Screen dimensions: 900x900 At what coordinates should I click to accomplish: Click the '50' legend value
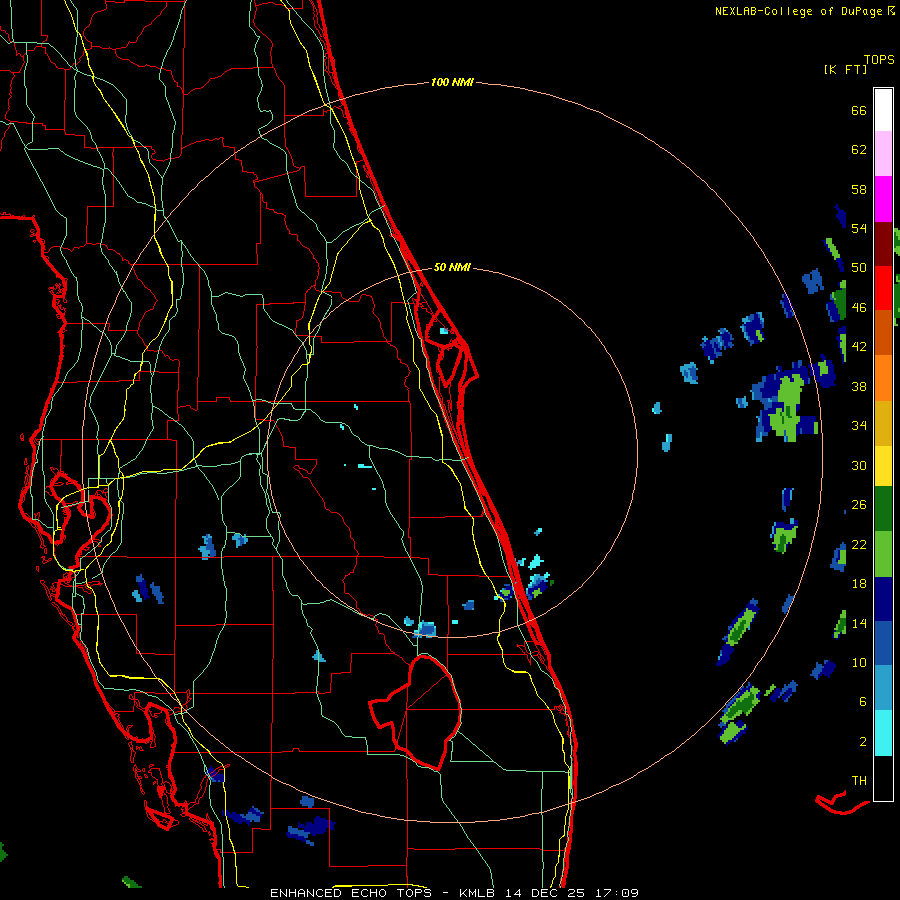(x=859, y=268)
